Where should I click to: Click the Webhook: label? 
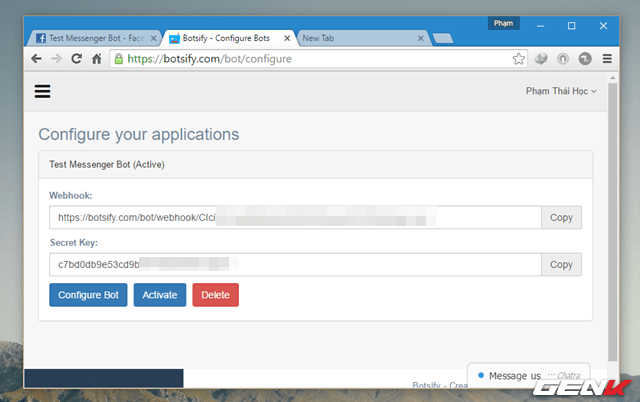coord(71,195)
